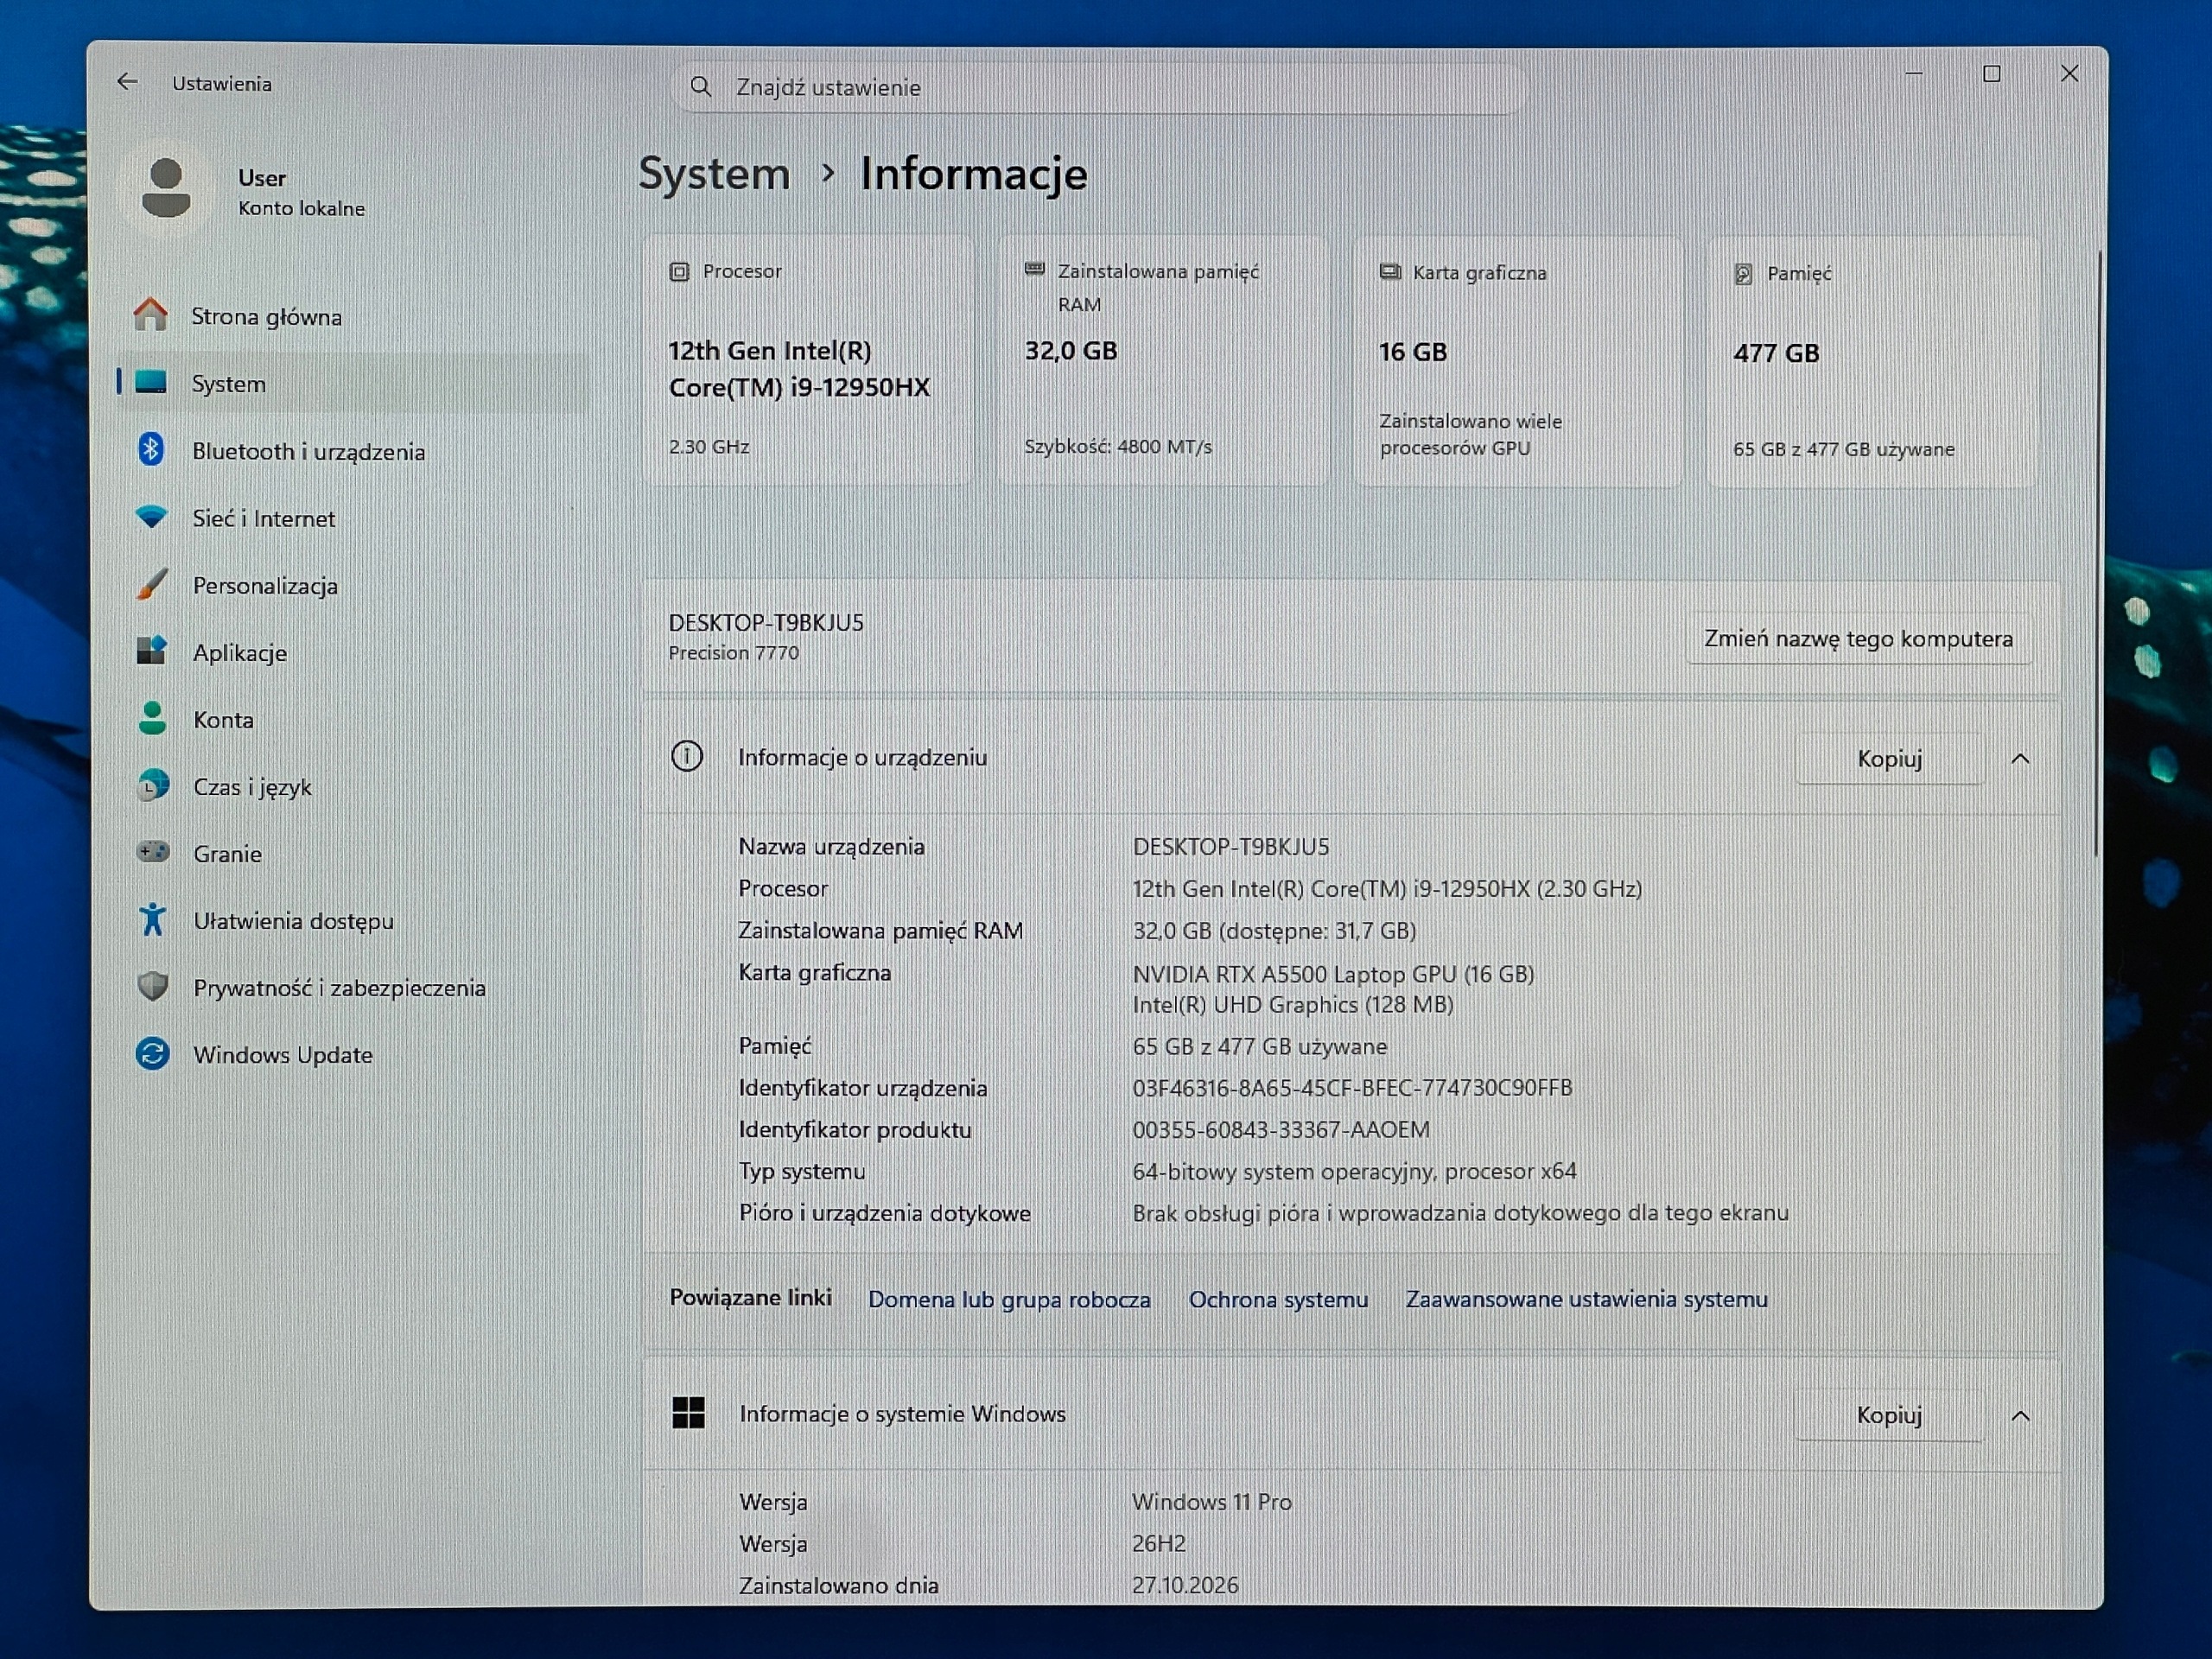This screenshot has width=2212, height=1659.
Task: Click the Znajdź ustawienie search field
Action: (1100, 87)
